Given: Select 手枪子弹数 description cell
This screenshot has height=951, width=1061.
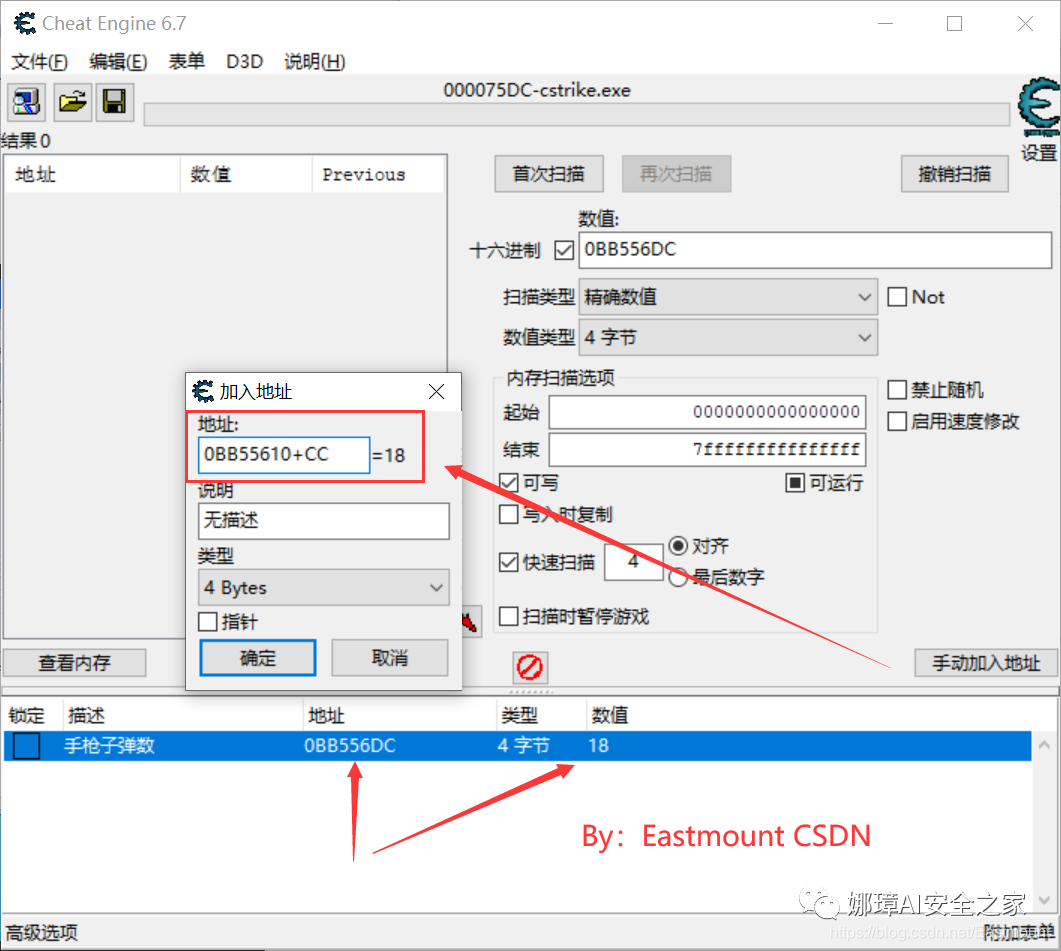Looking at the screenshot, I should click(x=110, y=746).
